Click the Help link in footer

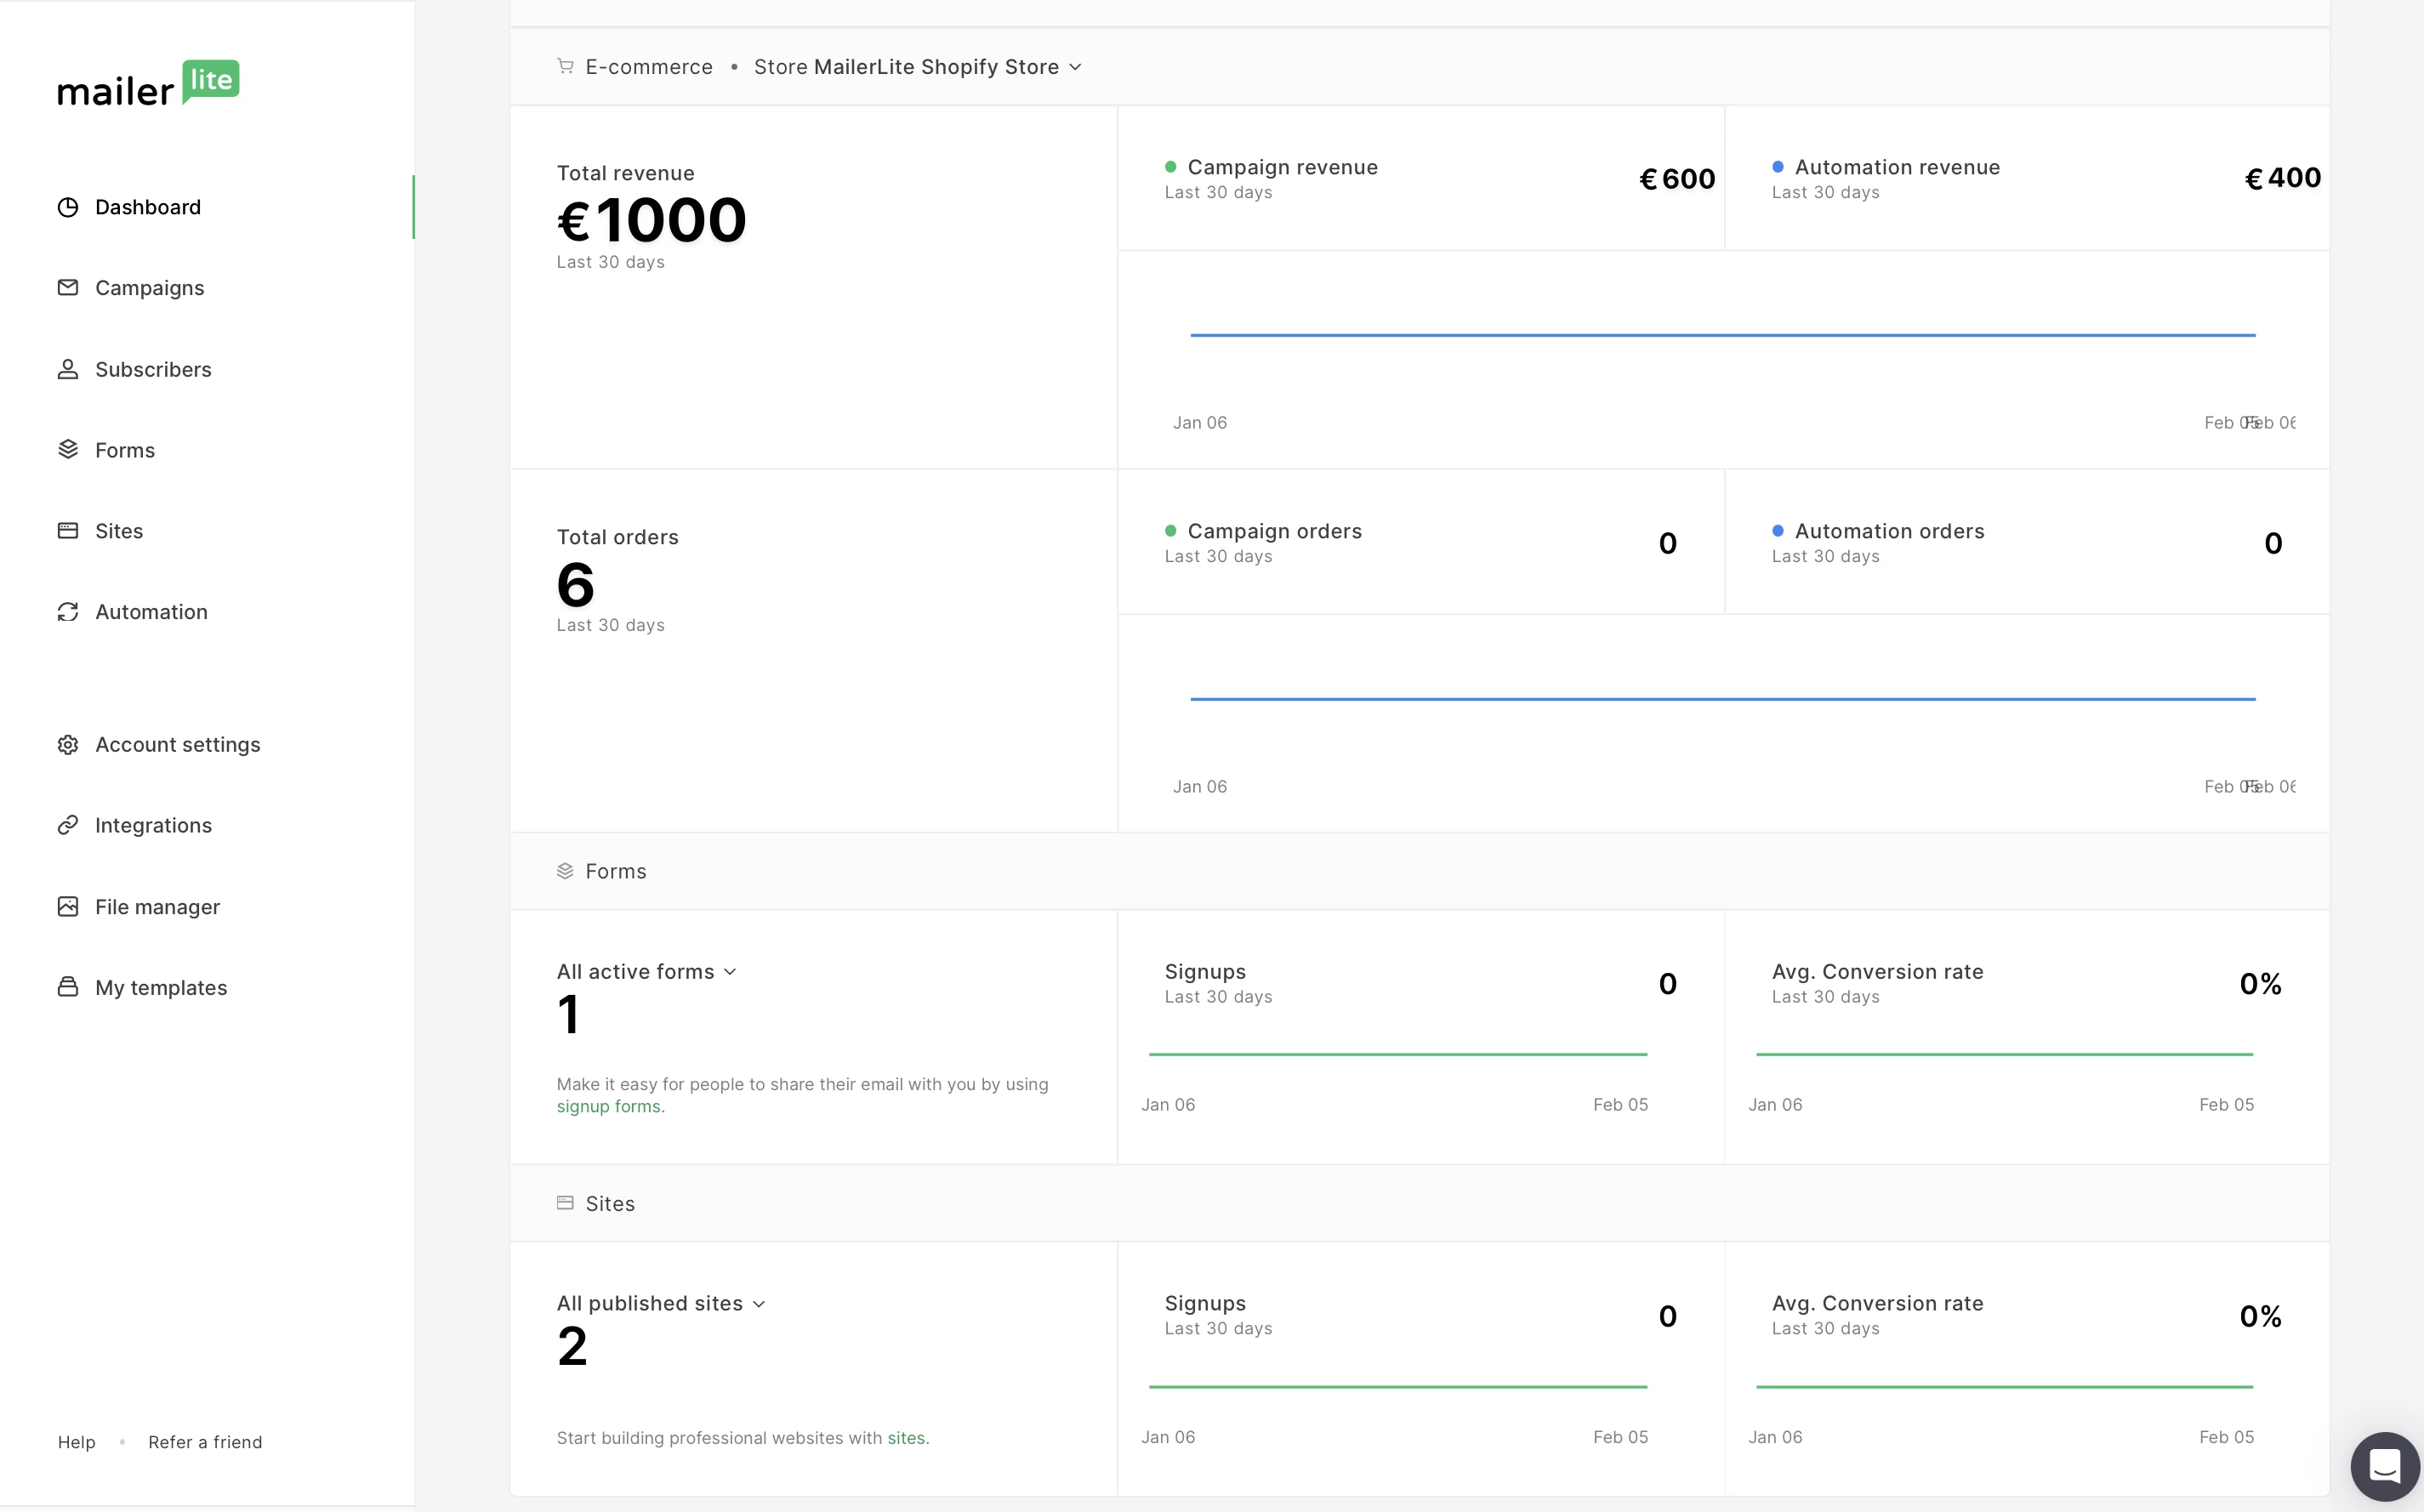(x=76, y=1442)
